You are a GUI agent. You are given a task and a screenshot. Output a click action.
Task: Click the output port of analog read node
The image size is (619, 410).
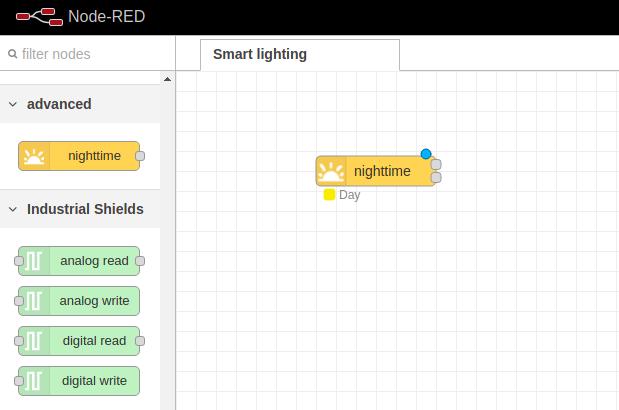click(140, 261)
